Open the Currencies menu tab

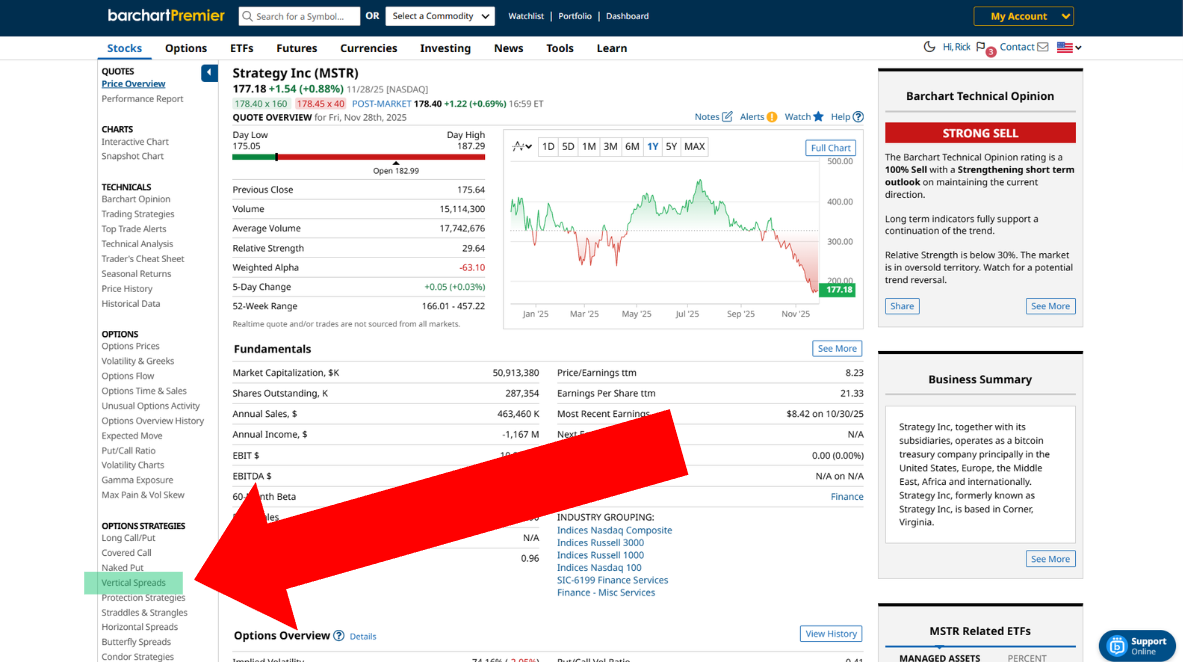(368, 48)
